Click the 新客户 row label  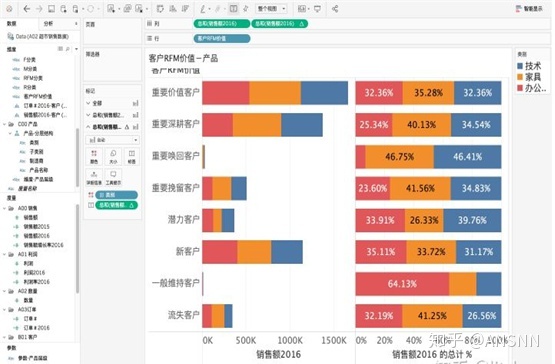point(188,252)
